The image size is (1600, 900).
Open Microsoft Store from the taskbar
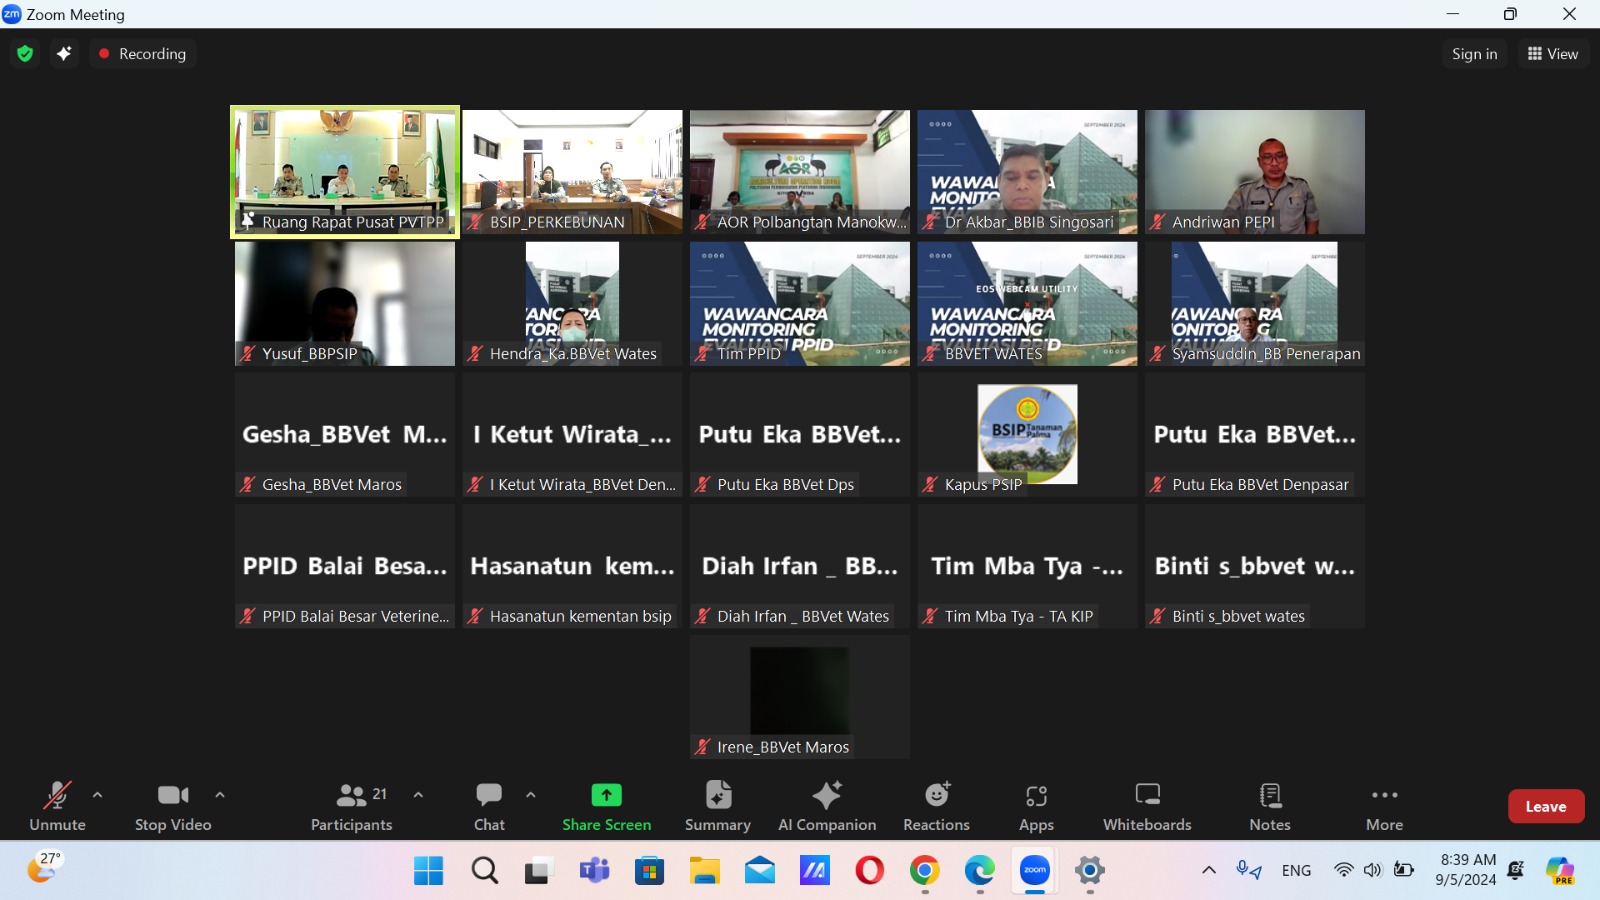649,871
